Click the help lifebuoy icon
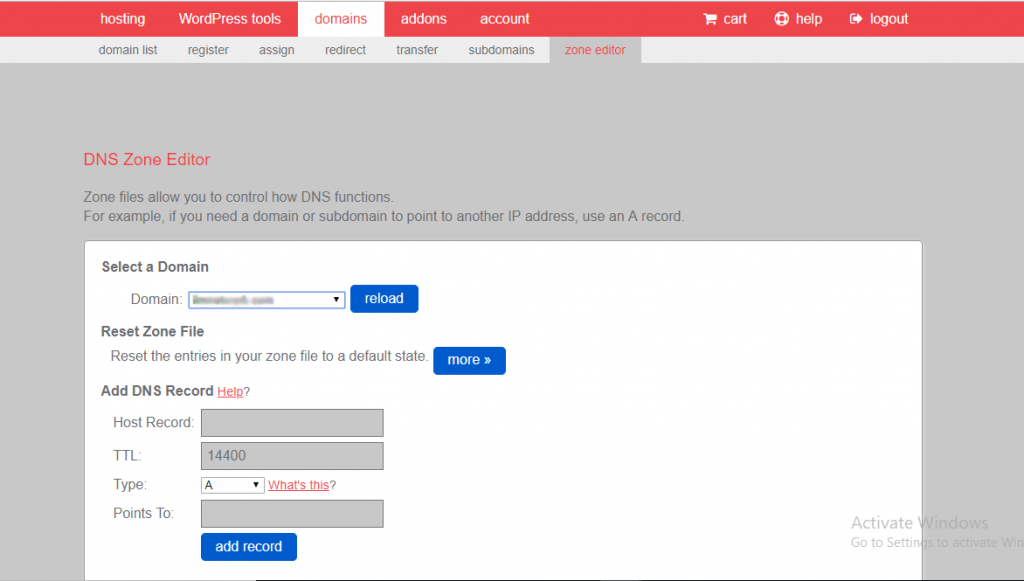 click(782, 19)
